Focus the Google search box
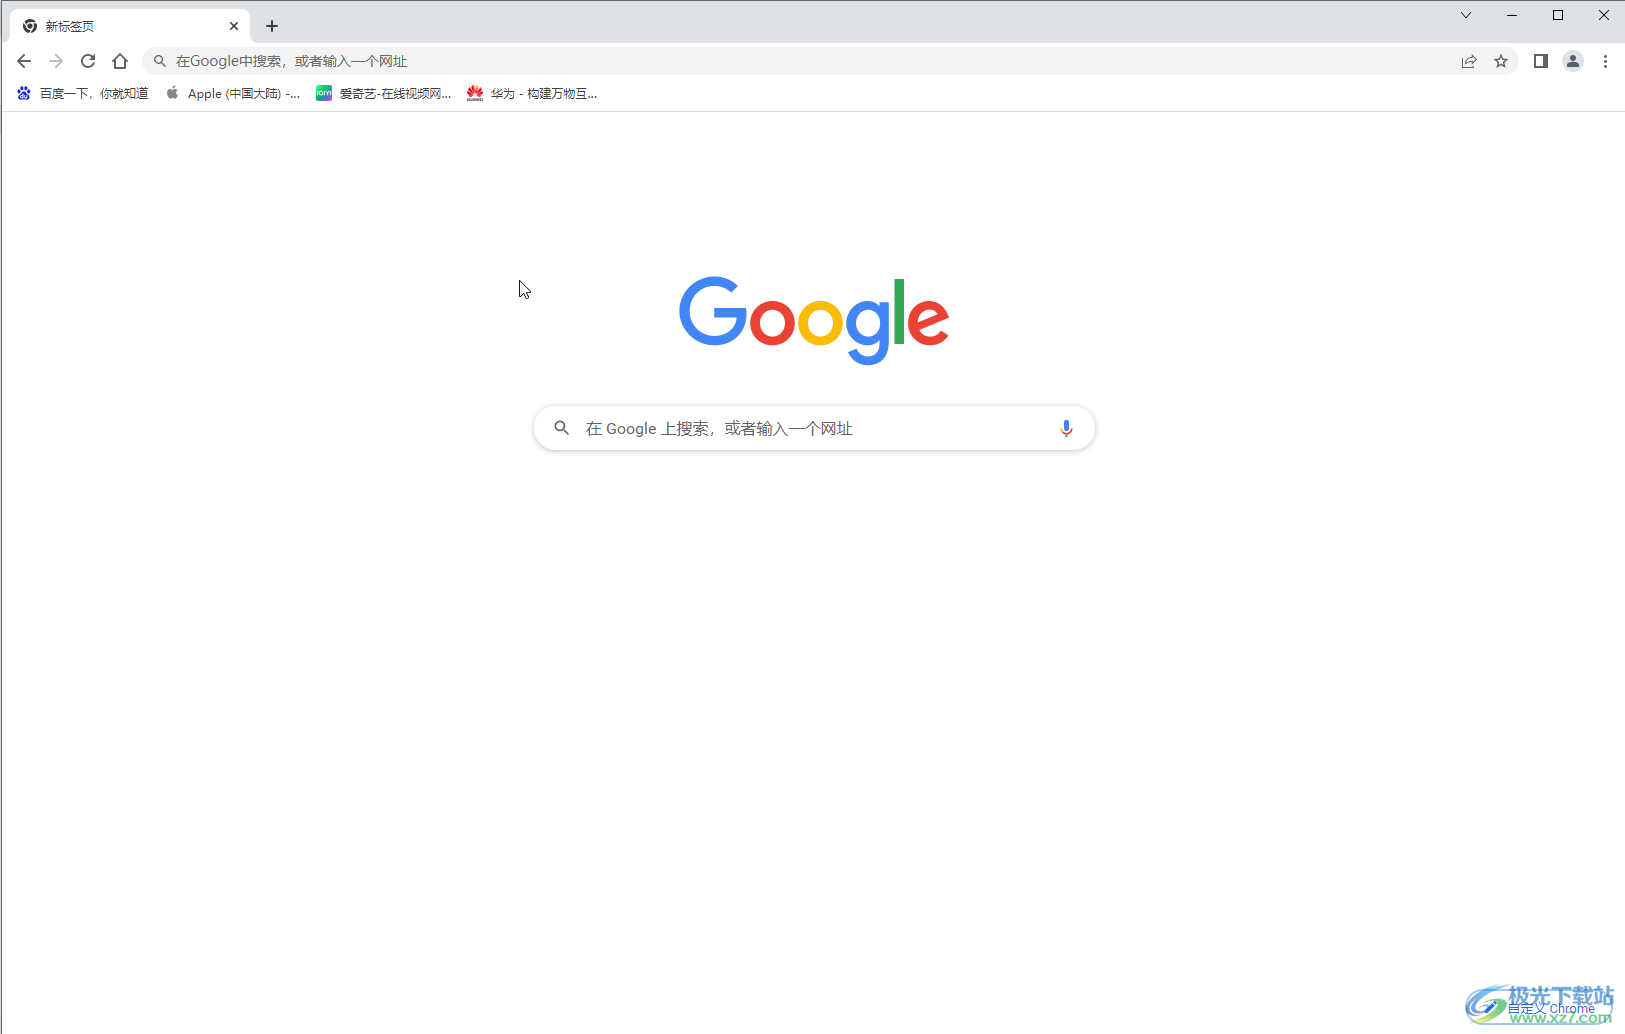Image resolution: width=1625 pixels, height=1034 pixels. [x=814, y=428]
